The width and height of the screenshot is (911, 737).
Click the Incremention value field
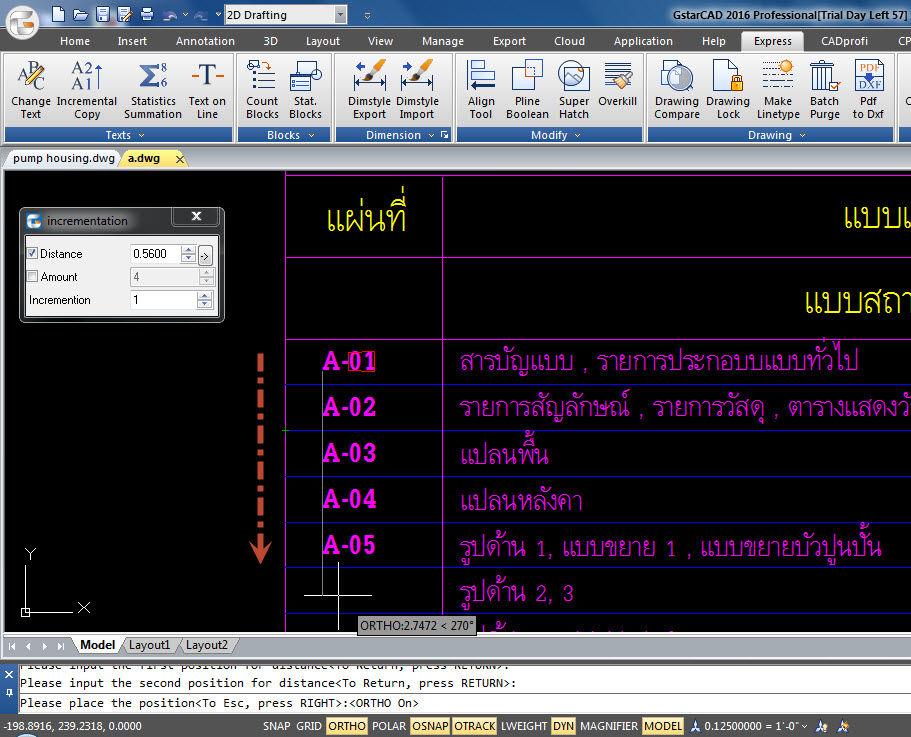coord(164,300)
